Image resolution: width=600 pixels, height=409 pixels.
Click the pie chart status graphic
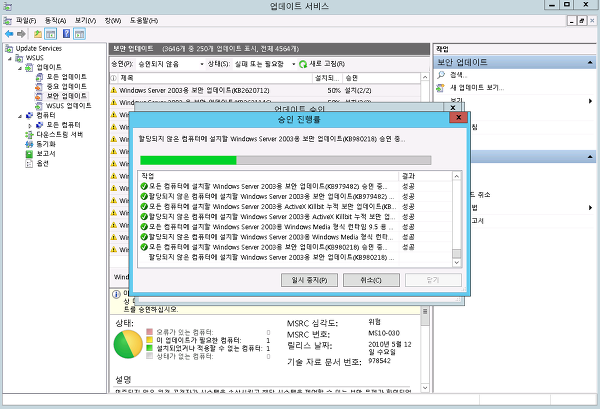(128, 344)
